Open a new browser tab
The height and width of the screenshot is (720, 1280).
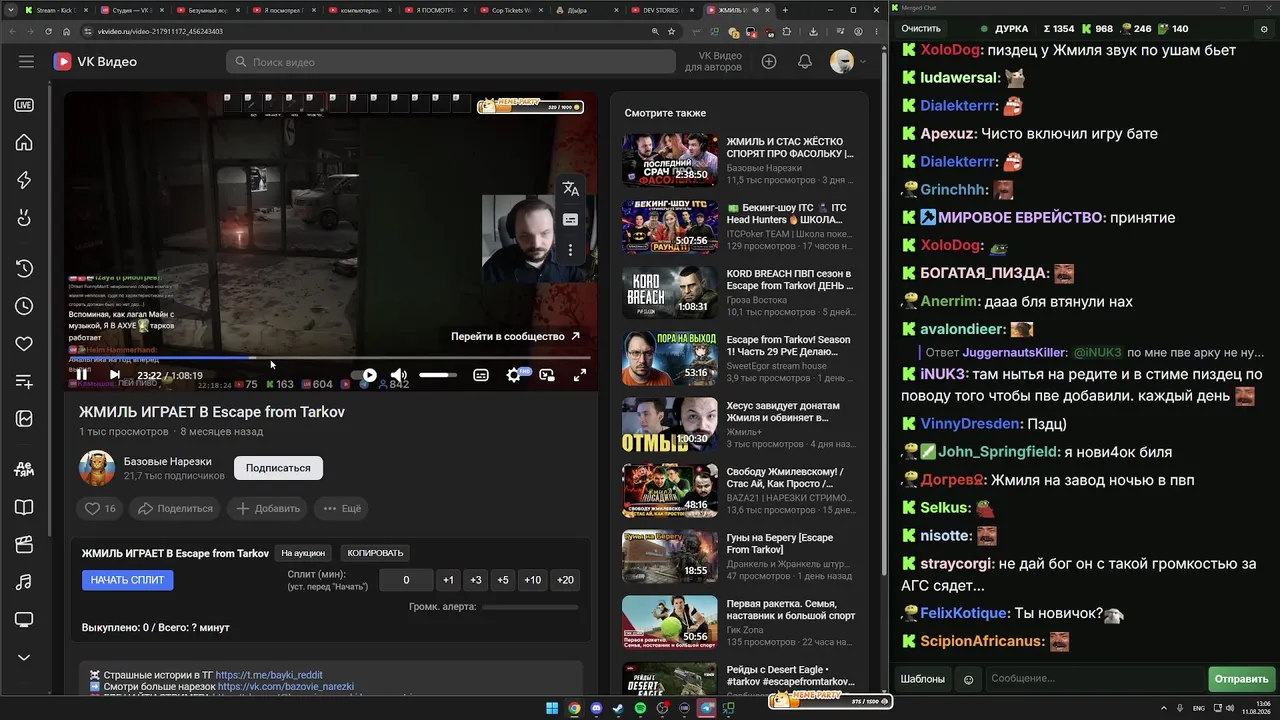pos(785,10)
